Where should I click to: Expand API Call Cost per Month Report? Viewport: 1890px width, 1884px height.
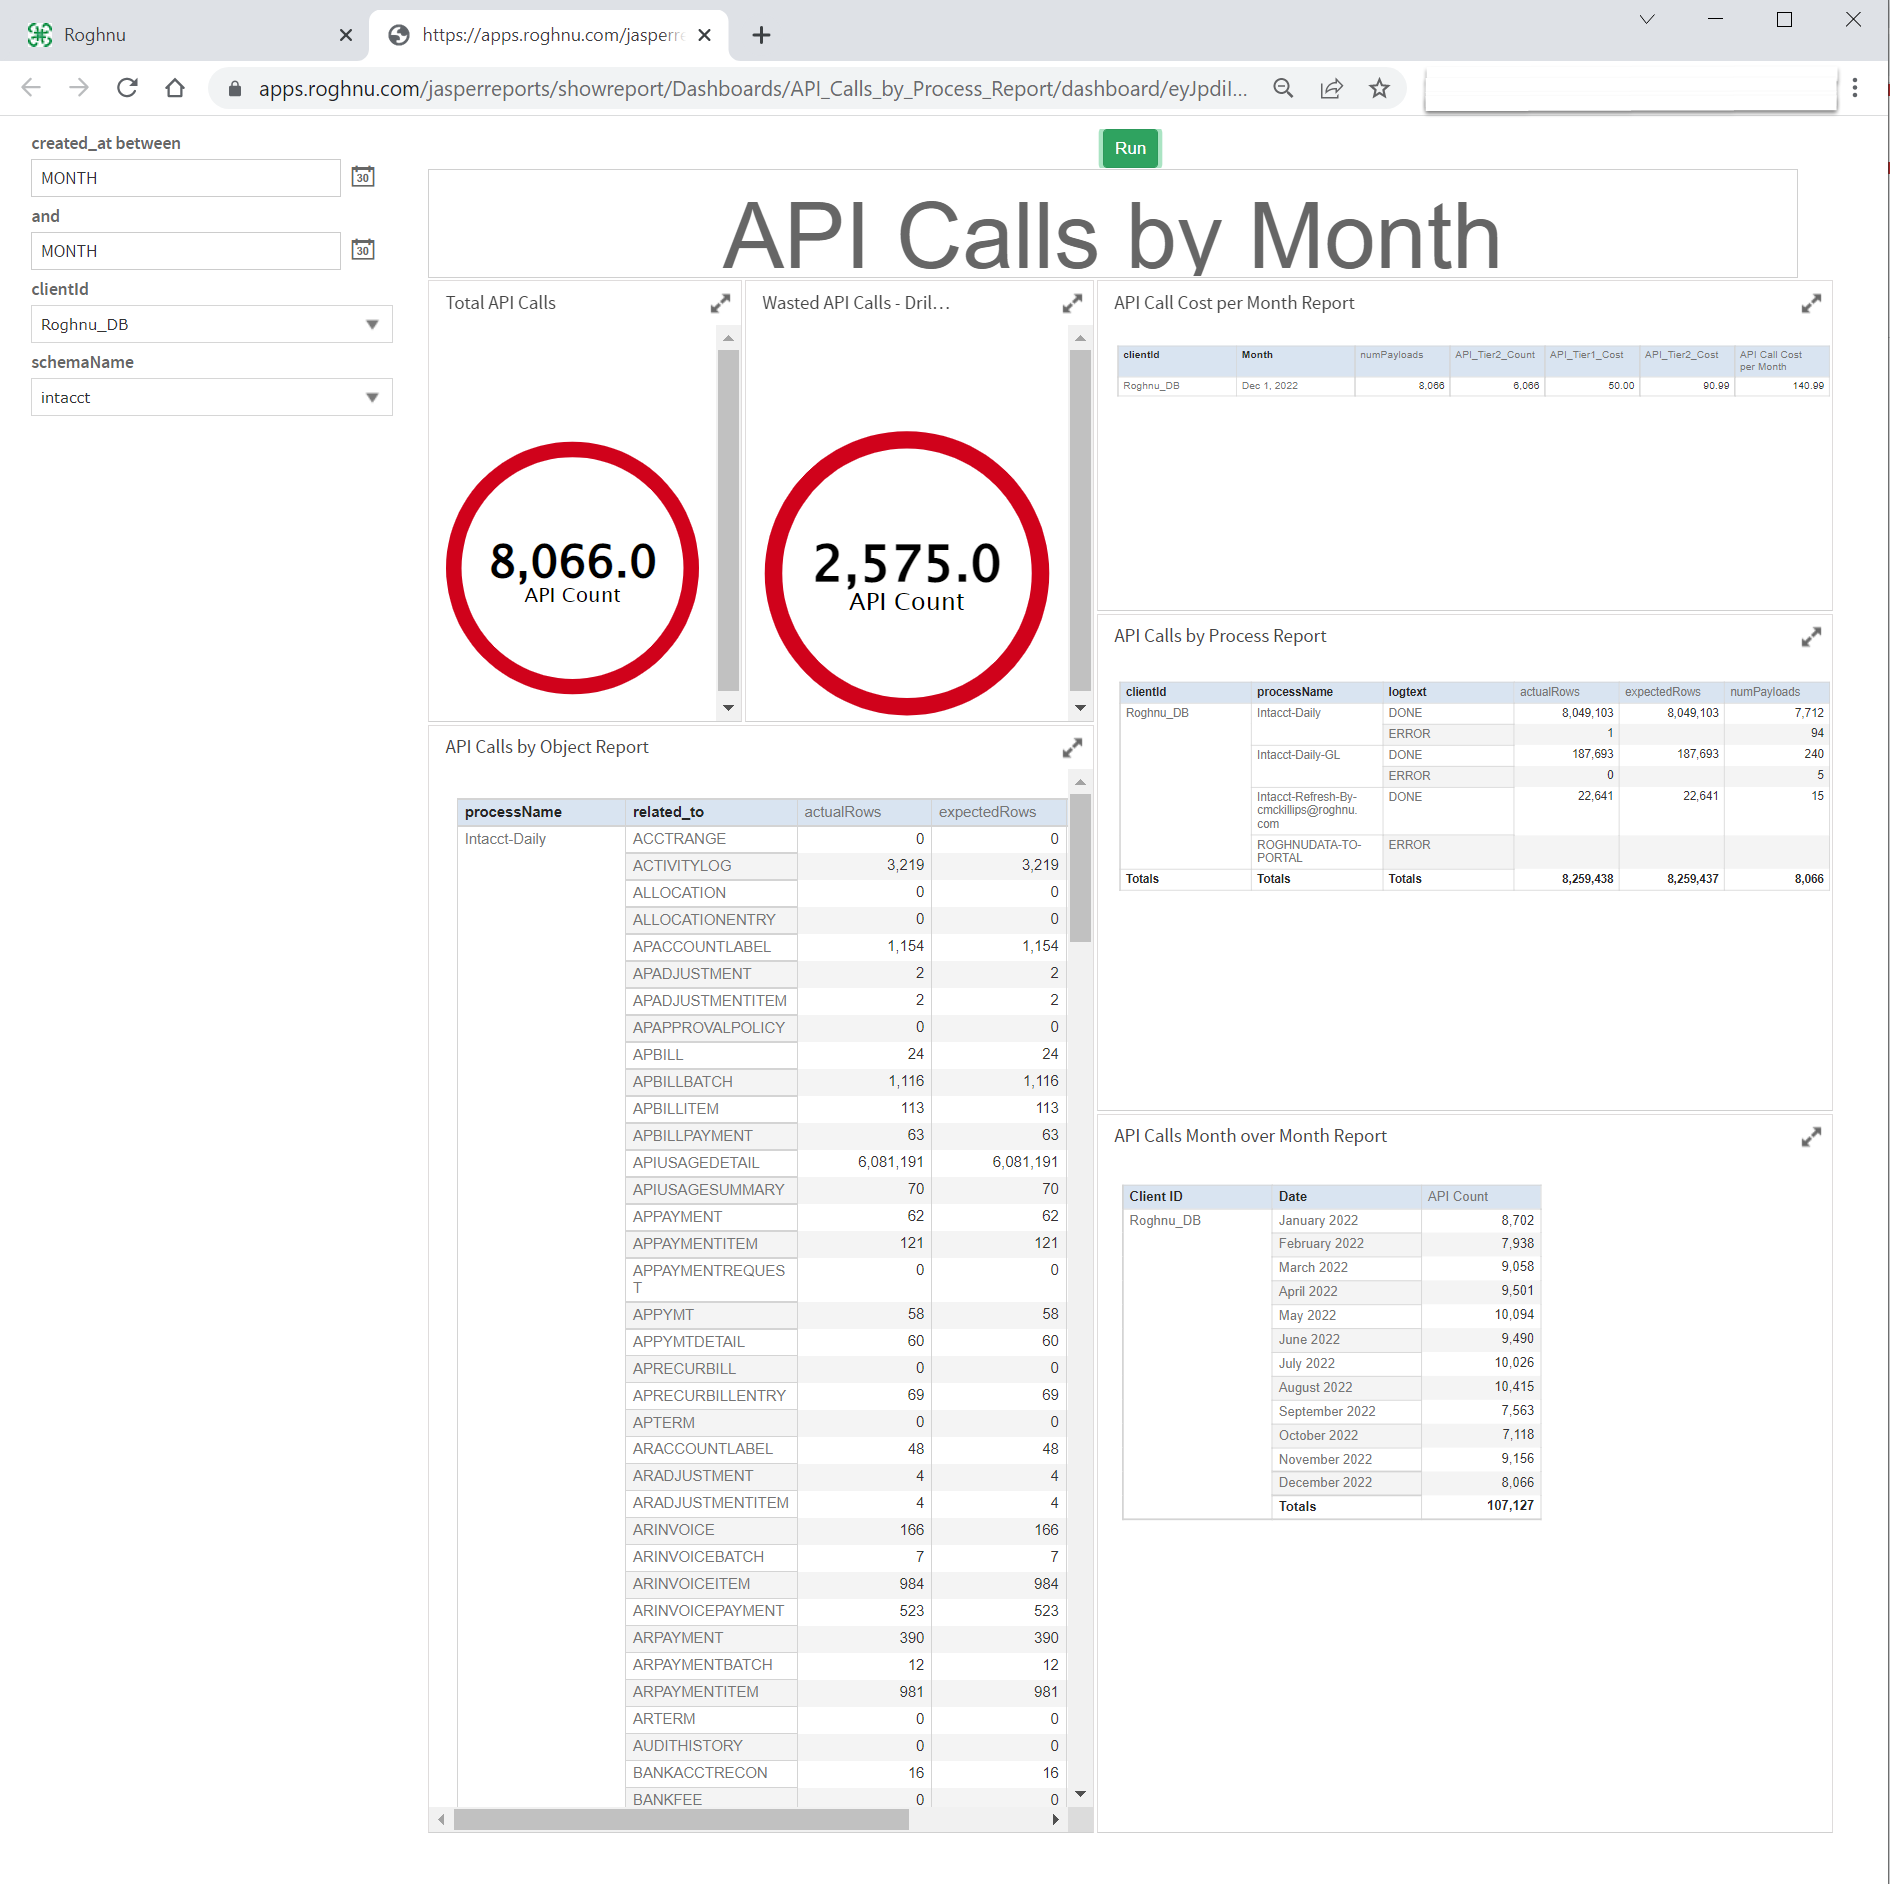tap(1811, 304)
